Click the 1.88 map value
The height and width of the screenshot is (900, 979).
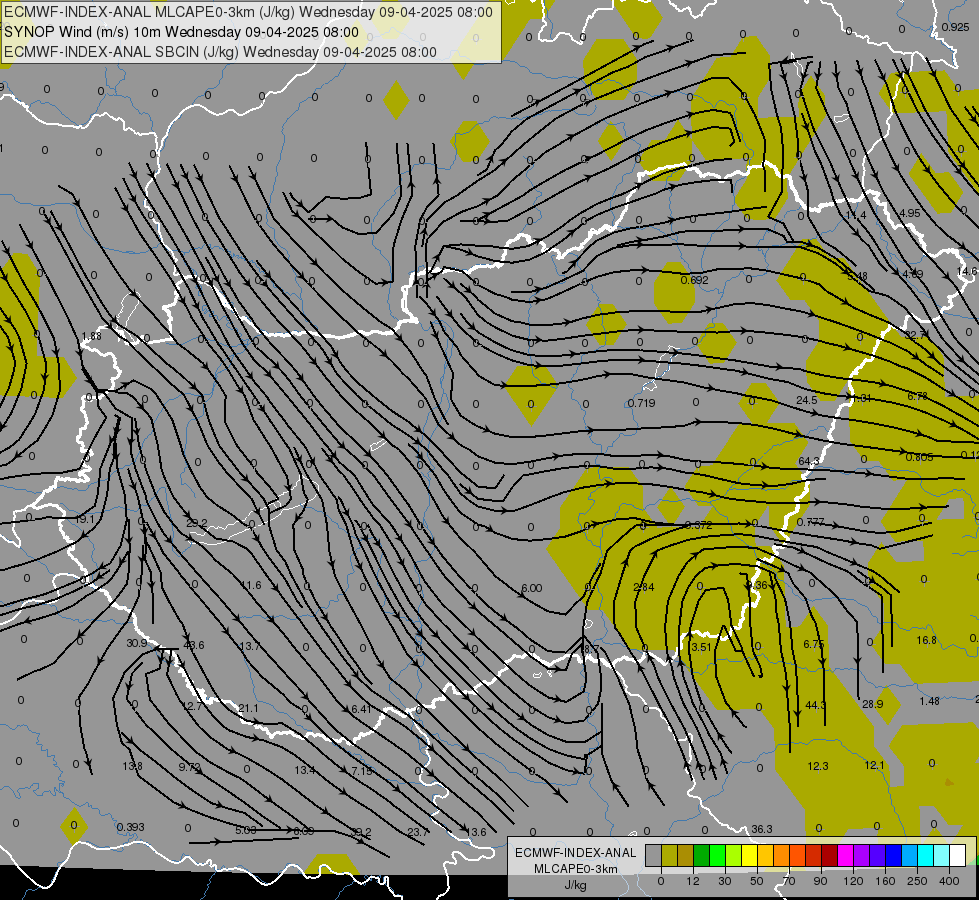[x=91, y=336]
